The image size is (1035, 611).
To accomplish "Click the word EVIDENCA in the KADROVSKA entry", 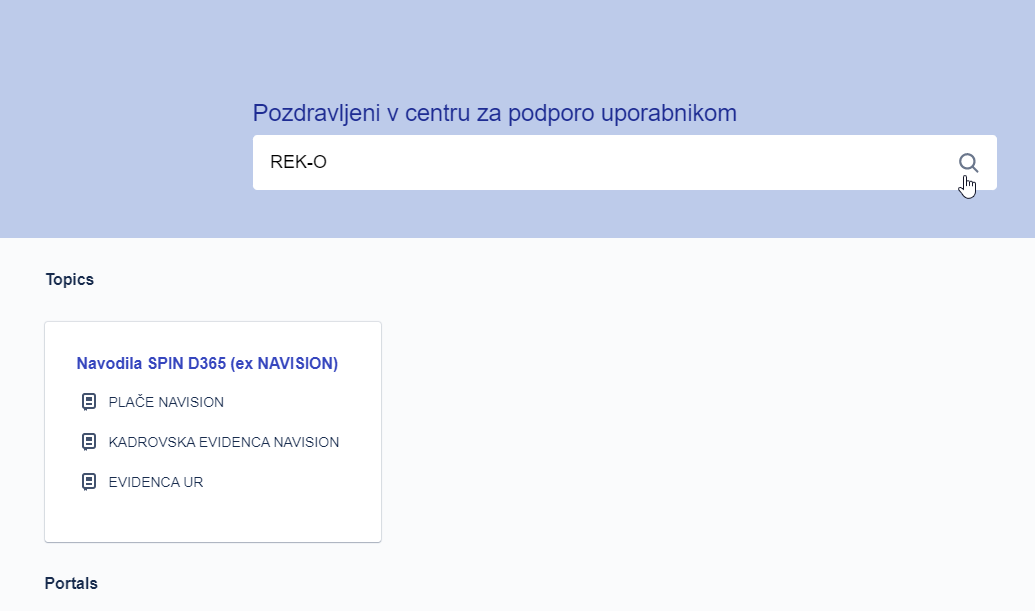I will point(234,442).
